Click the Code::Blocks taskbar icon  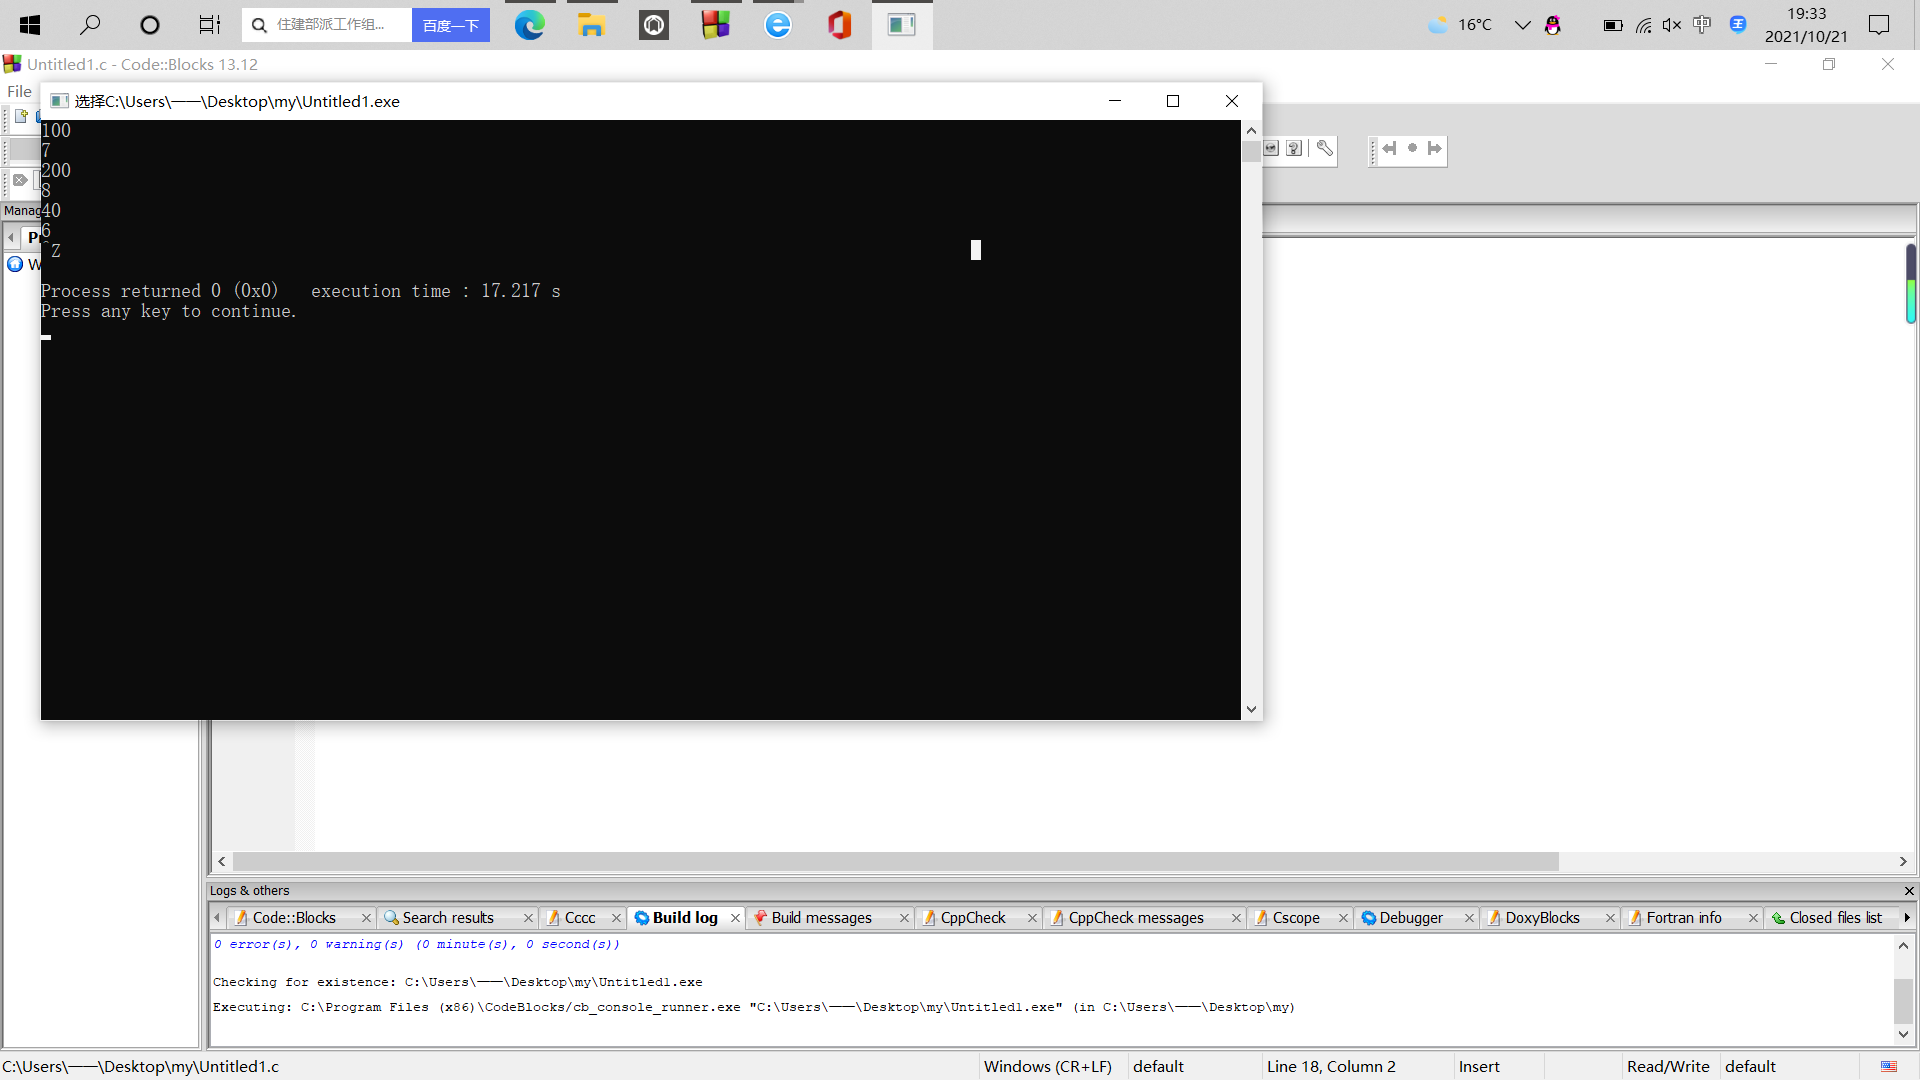pyautogui.click(x=715, y=25)
